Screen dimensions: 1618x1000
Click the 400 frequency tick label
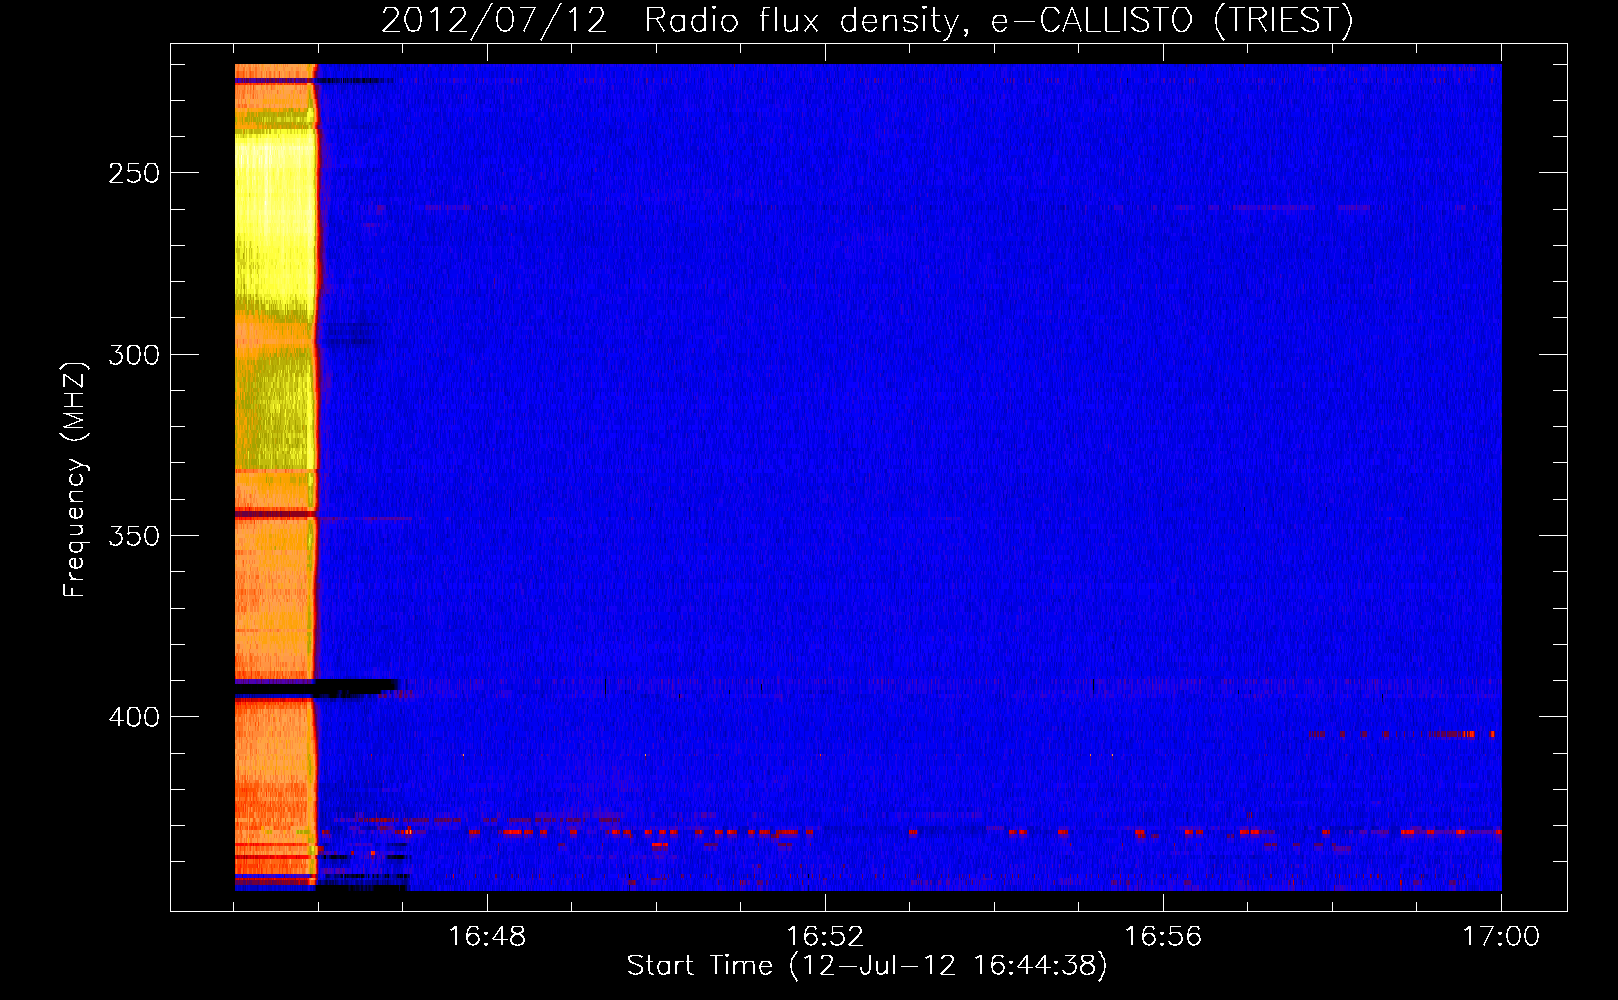pos(134,717)
